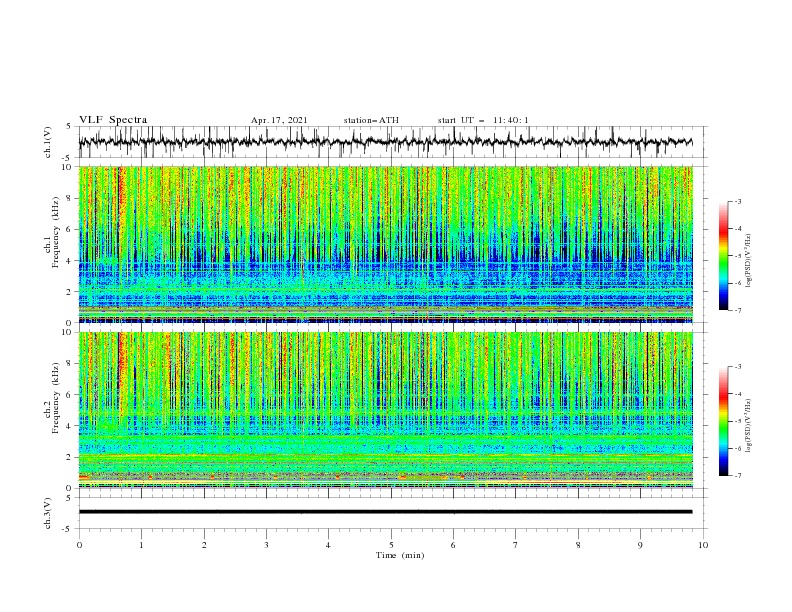Click time axis tick label "10"
This screenshot has height=612, width=792.
[x=703, y=545]
